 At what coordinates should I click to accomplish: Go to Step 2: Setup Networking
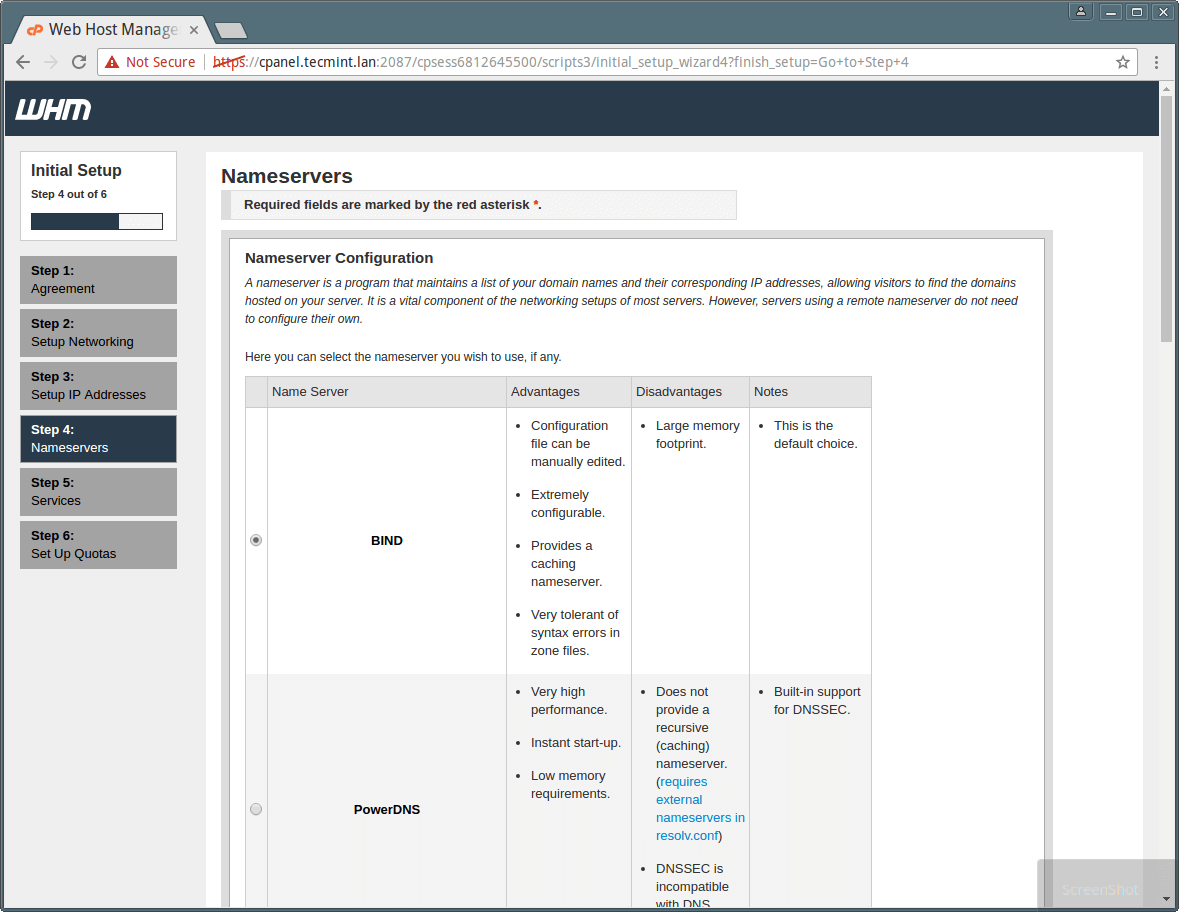tap(99, 333)
